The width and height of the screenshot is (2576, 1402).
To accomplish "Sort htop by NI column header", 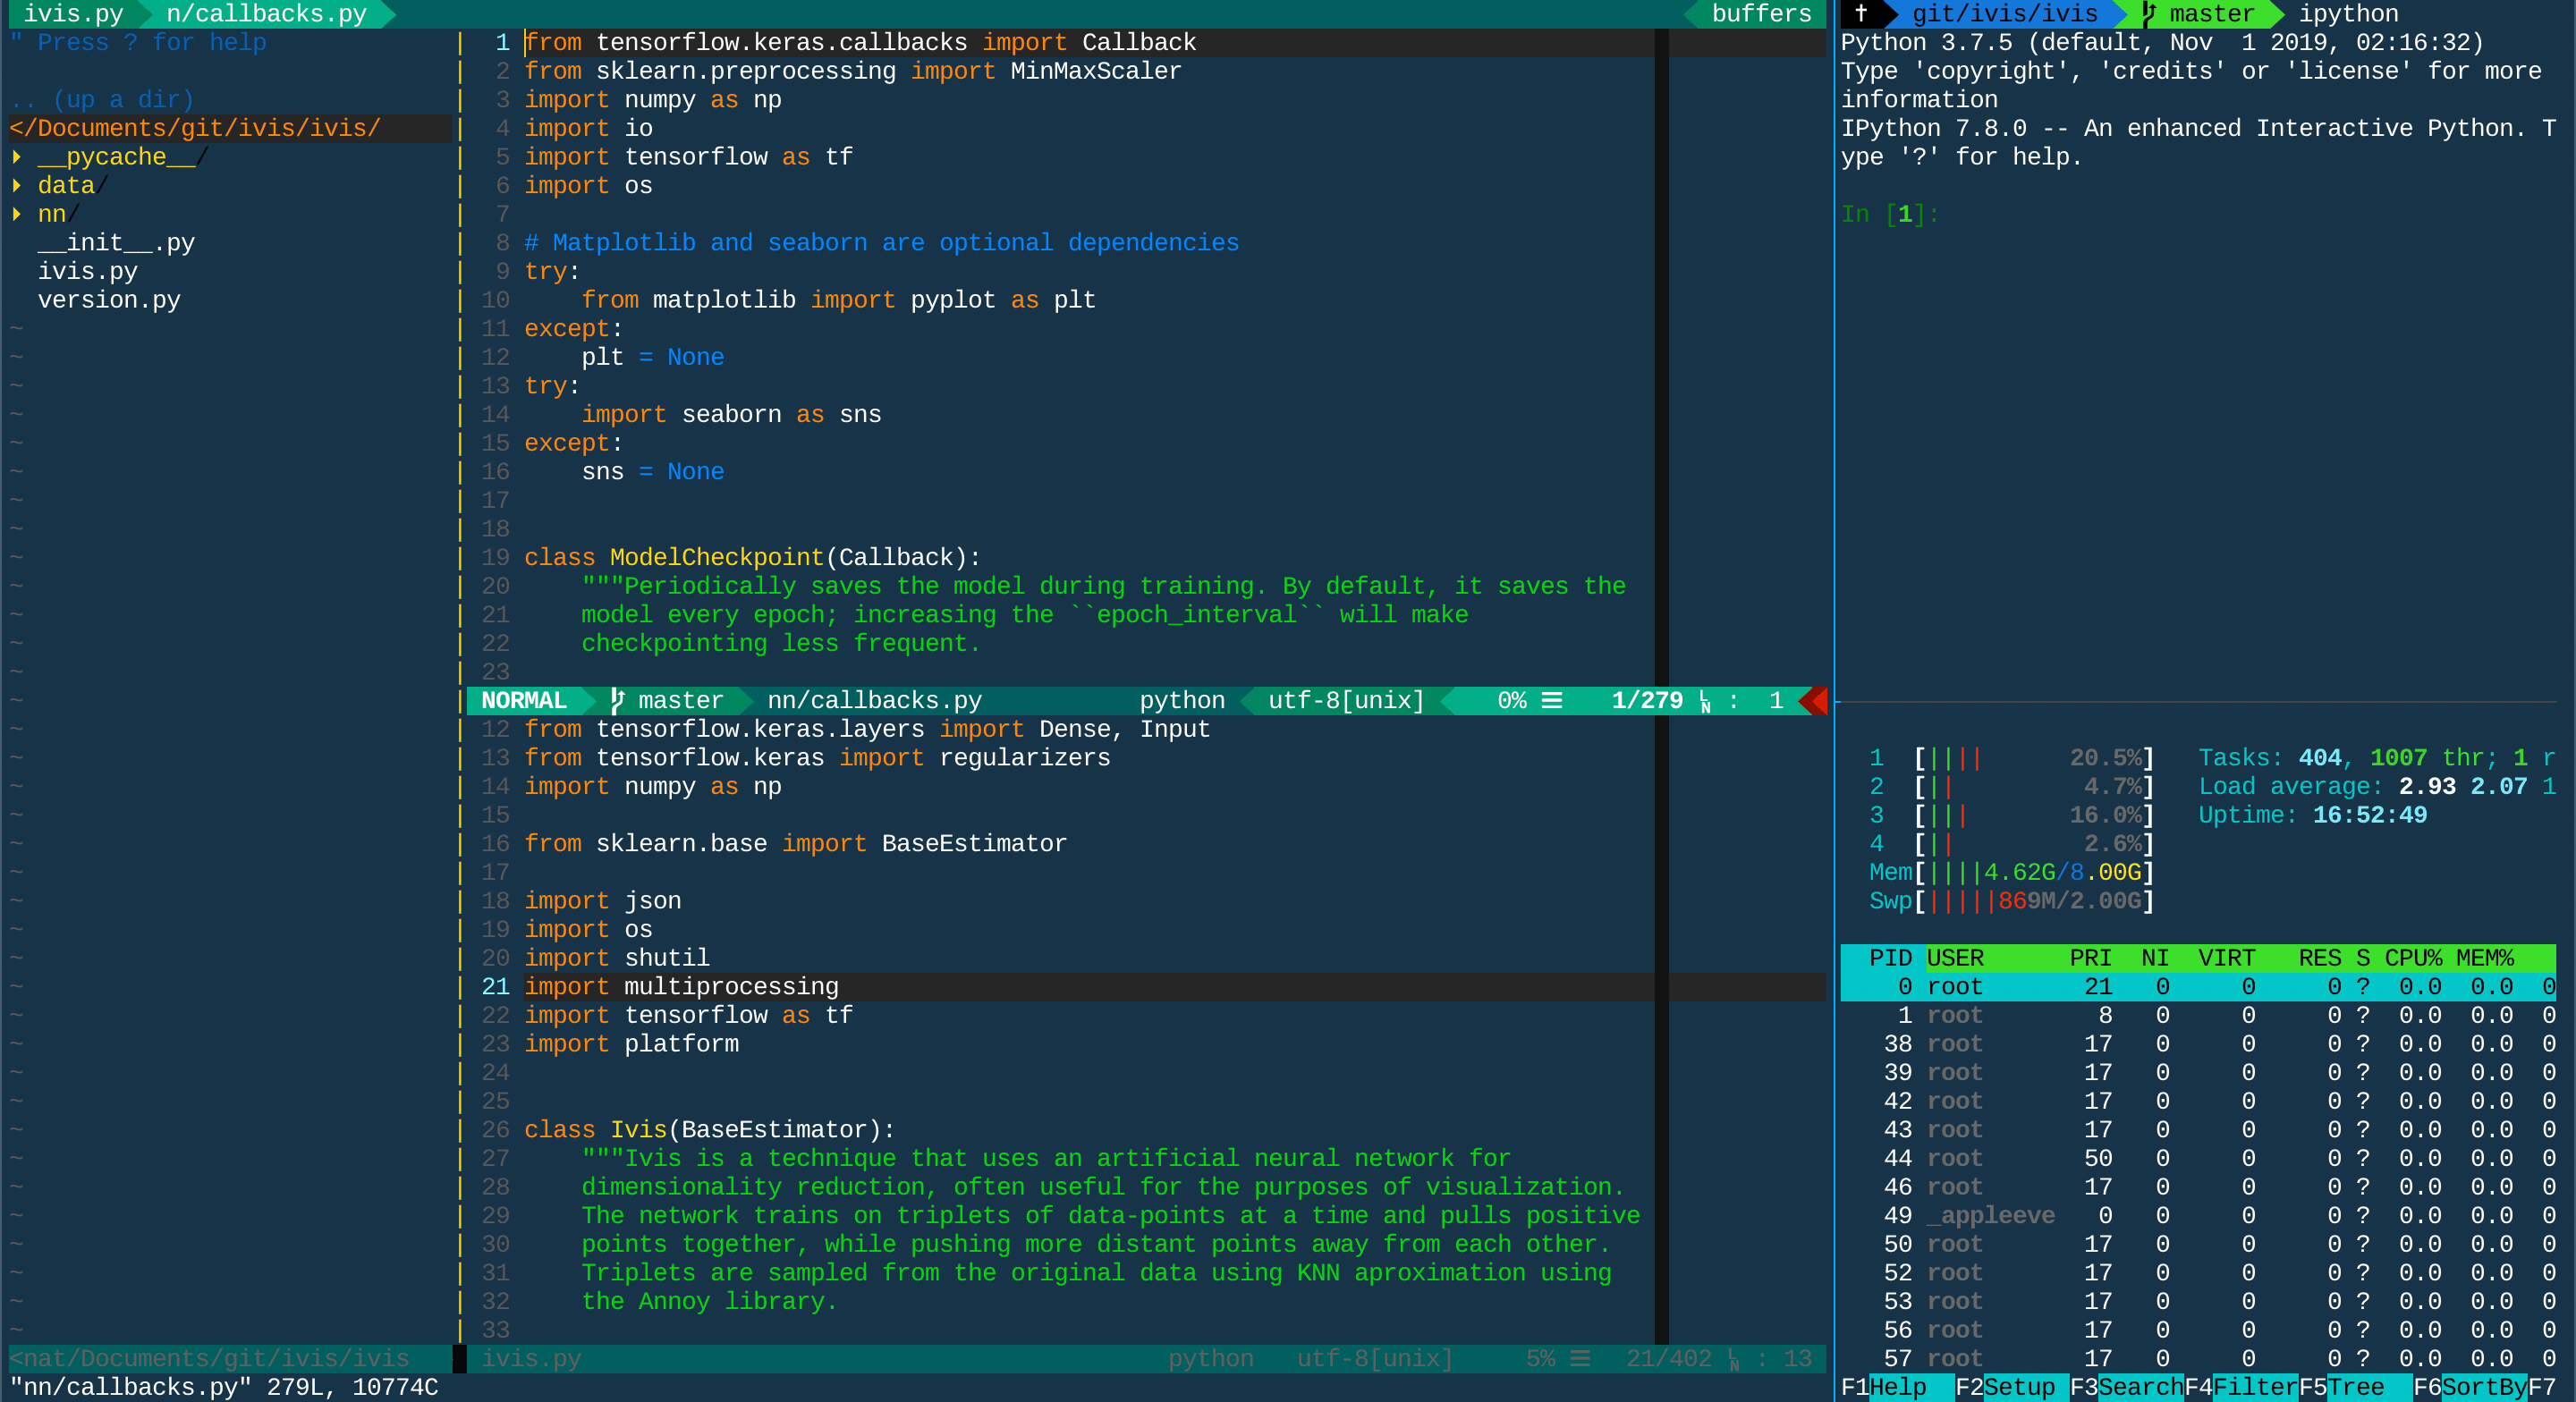I will [2154, 958].
